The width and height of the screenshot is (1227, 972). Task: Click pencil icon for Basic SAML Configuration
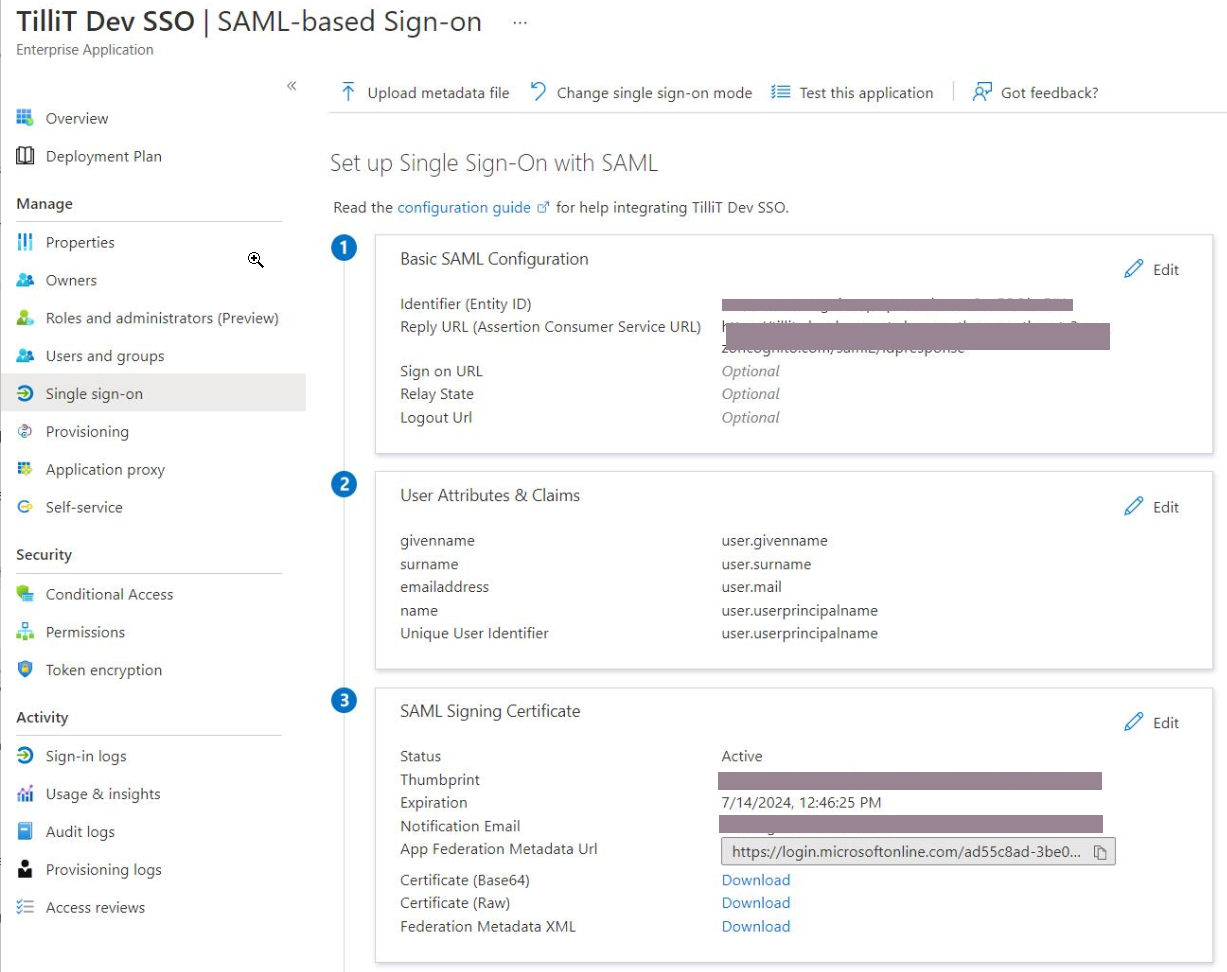pos(1133,269)
